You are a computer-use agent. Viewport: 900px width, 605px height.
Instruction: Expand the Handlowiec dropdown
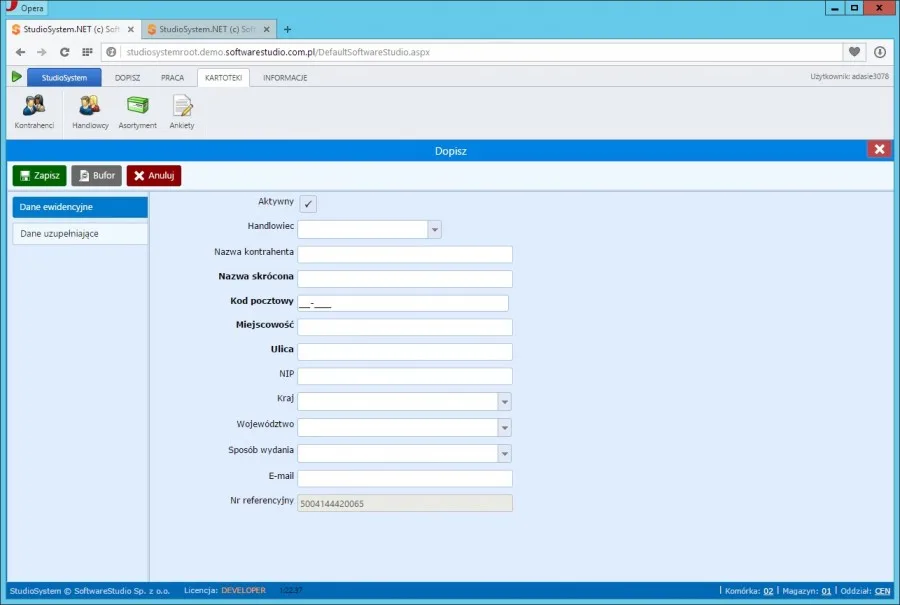click(x=435, y=230)
